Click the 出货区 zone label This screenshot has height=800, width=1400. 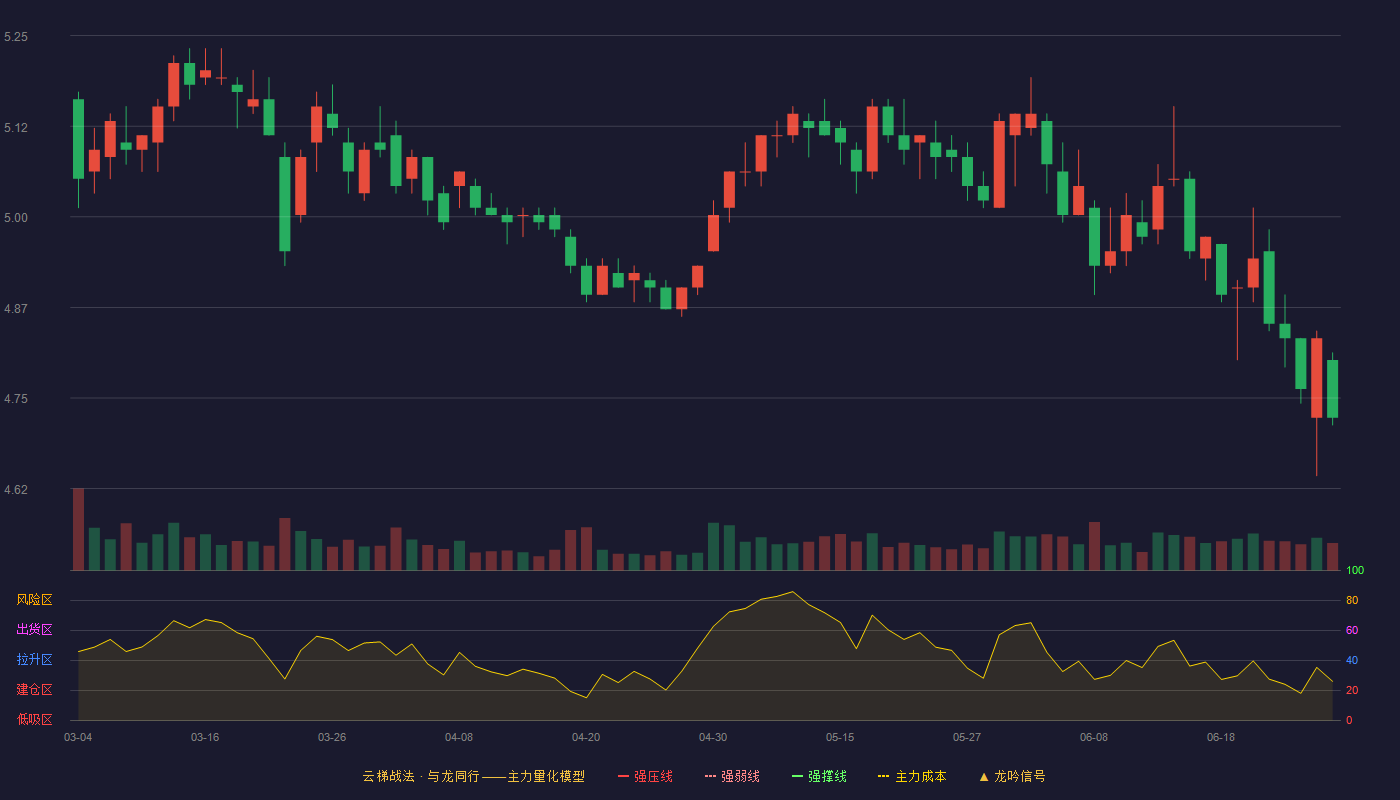coord(34,630)
